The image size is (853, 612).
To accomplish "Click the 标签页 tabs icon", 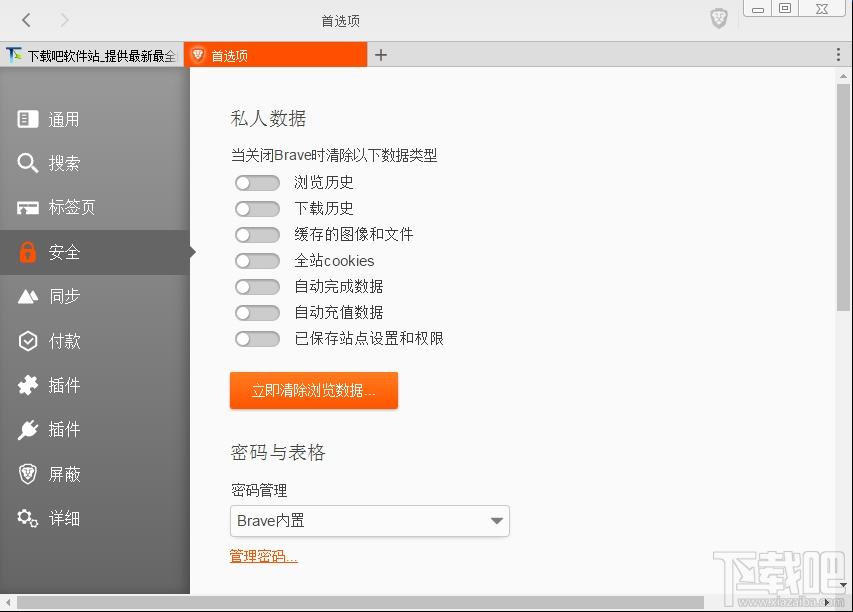I will (28, 207).
